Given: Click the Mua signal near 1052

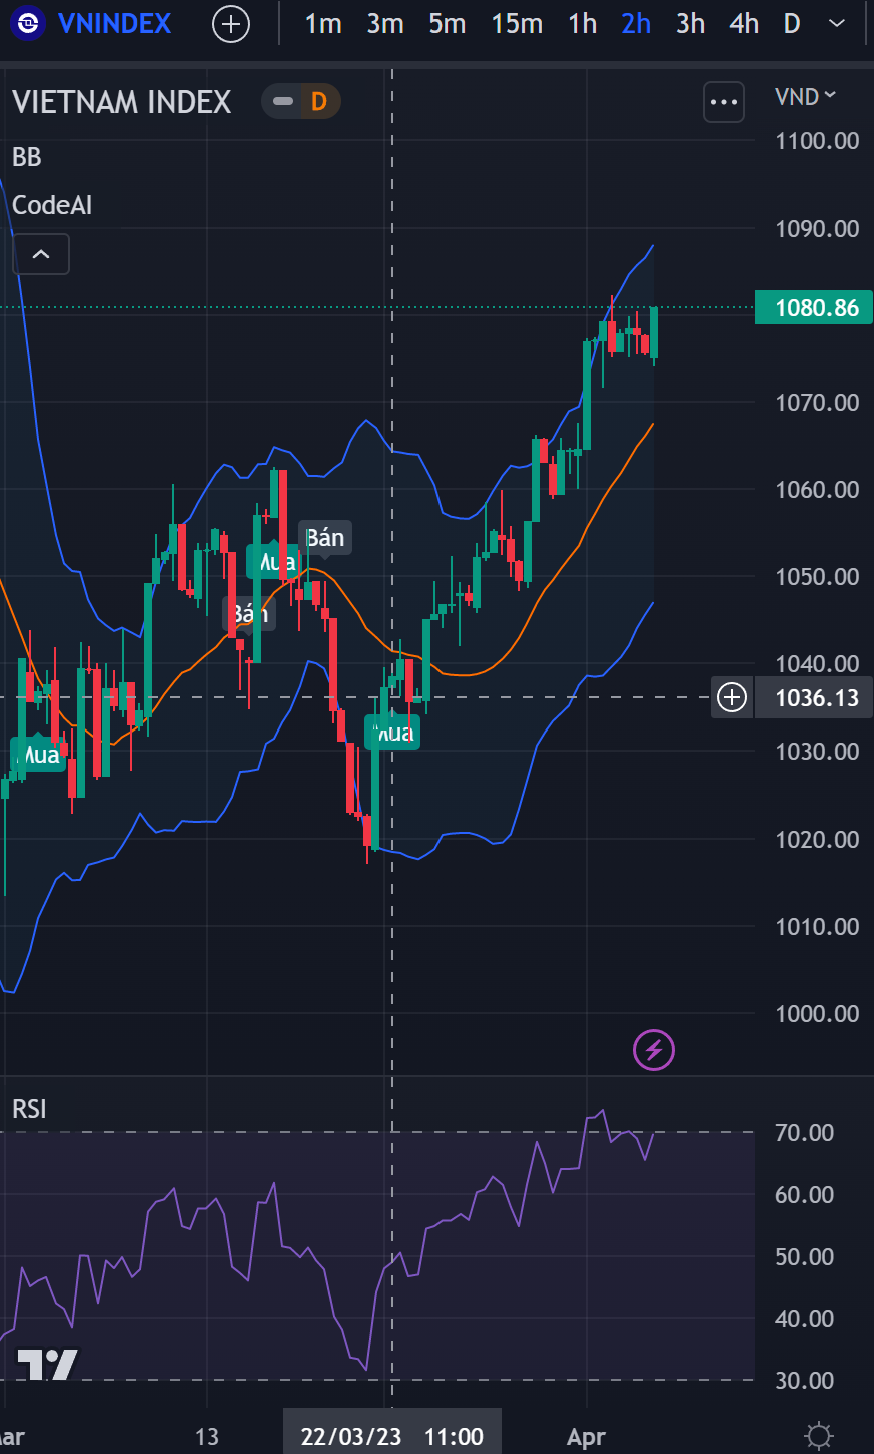Looking at the screenshot, I should click(x=274, y=561).
